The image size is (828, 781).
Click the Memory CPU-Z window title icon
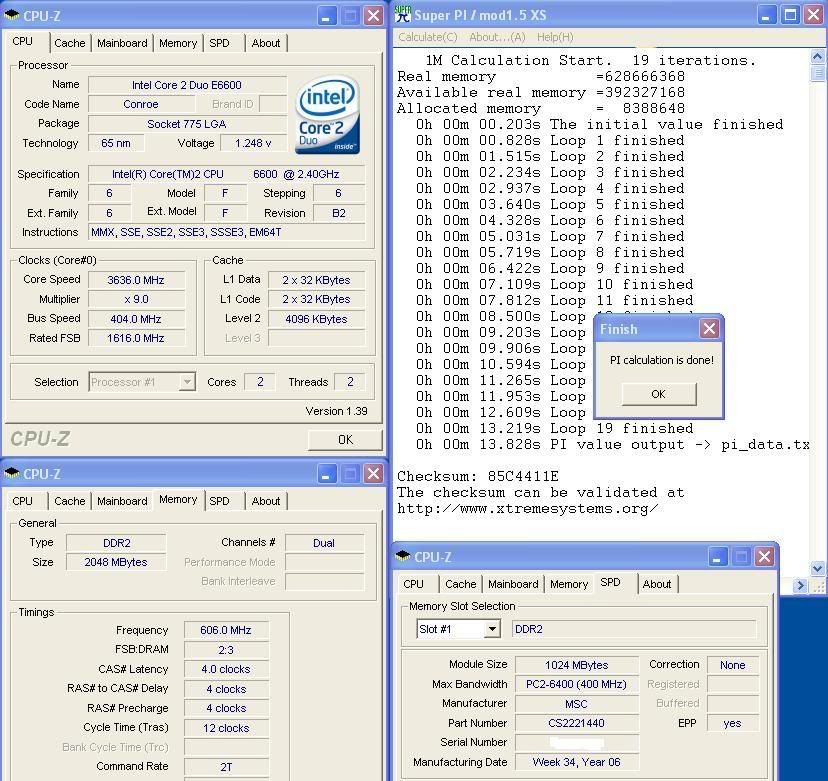click(x=12, y=473)
